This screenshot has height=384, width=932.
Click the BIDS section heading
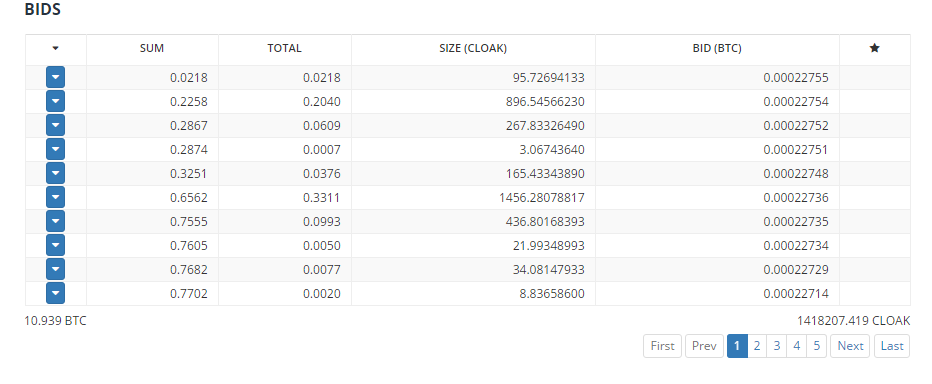43,10
